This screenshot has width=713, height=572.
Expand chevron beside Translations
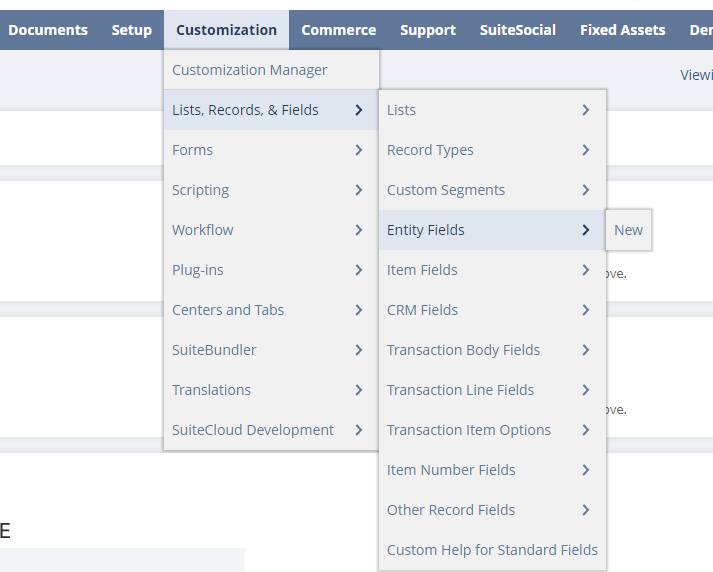point(359,390)
